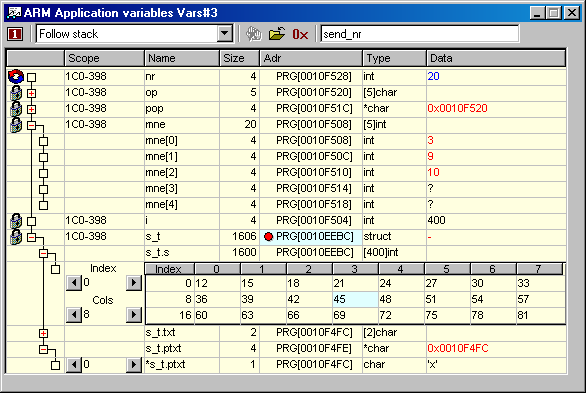This screenshot has height=393, width=586.
Task: Decrease the Cols value with left arrow
Action: pos(74,315)
